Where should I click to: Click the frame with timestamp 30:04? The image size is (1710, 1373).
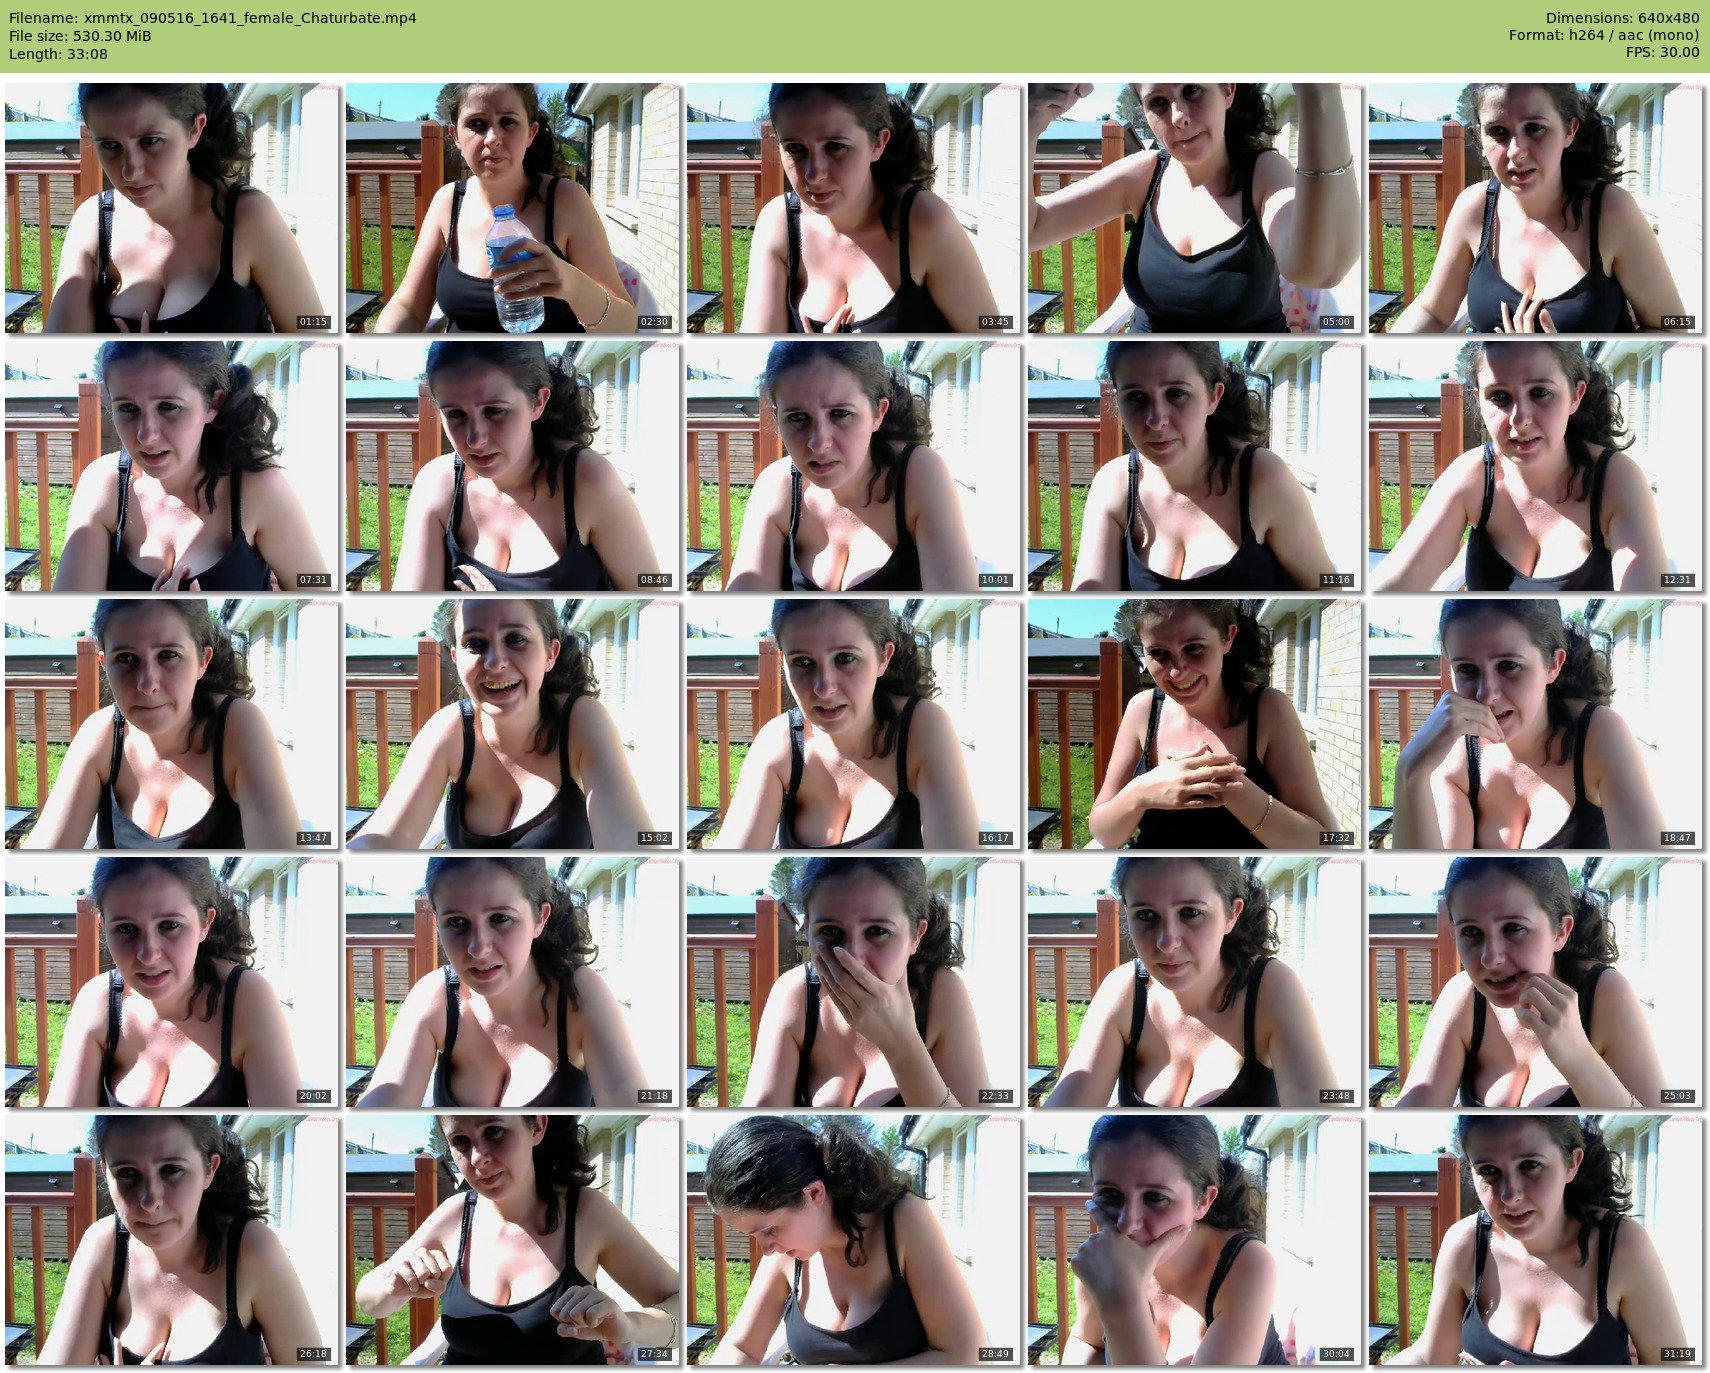[1195, 1240]
